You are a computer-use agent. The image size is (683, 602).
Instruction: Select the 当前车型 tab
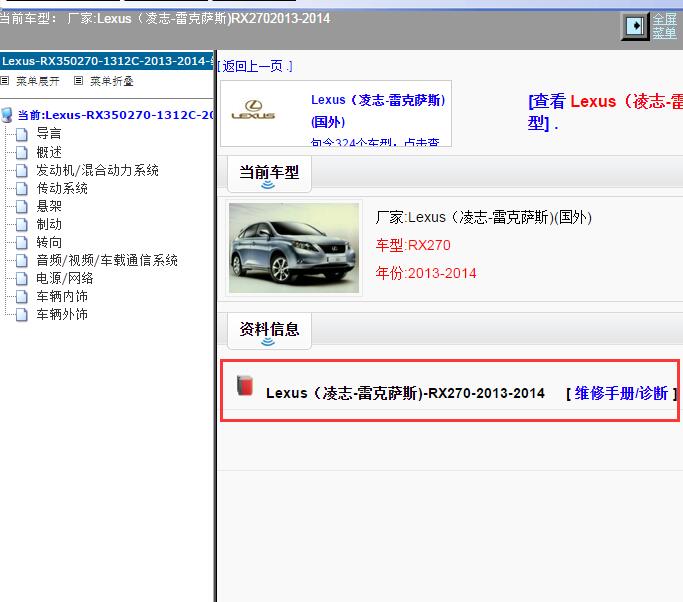pyautogui.click(x=269, y=173)
